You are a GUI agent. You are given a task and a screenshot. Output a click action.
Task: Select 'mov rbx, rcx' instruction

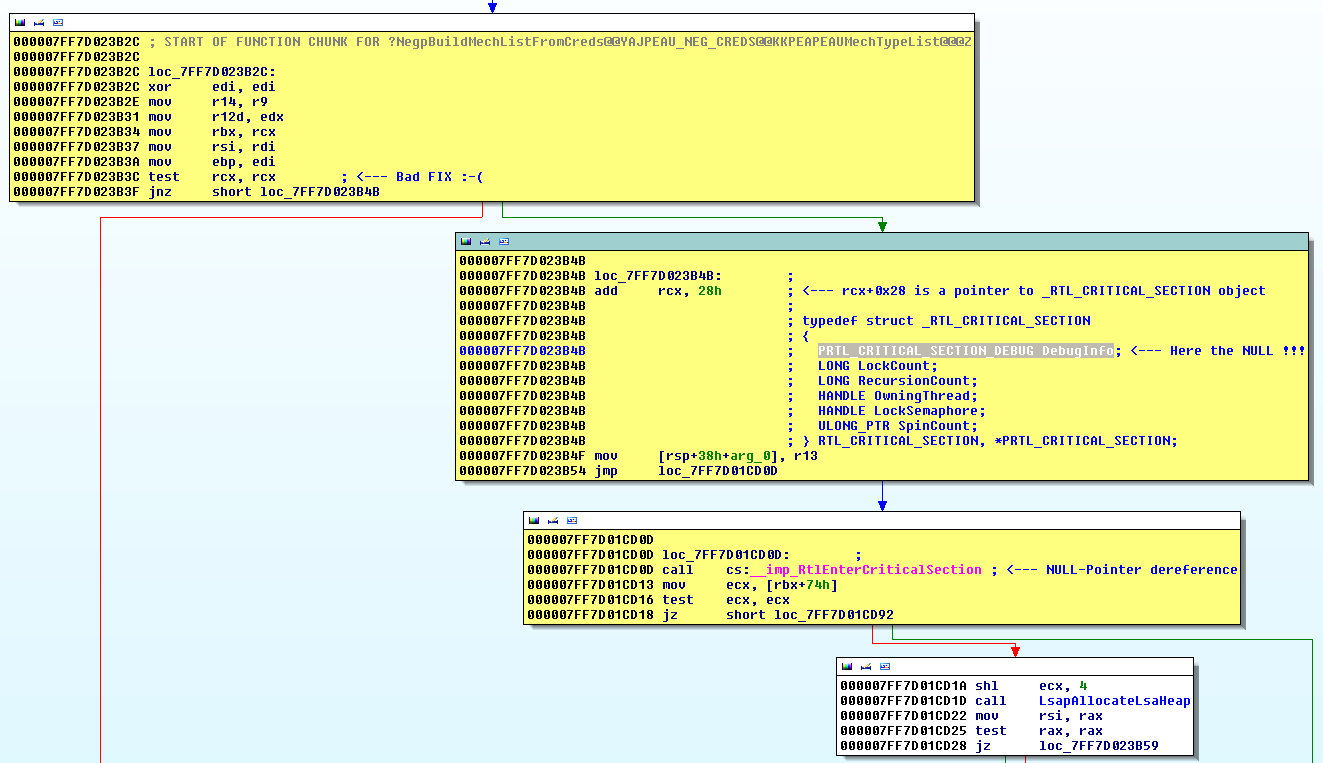(x=212, y=132)
